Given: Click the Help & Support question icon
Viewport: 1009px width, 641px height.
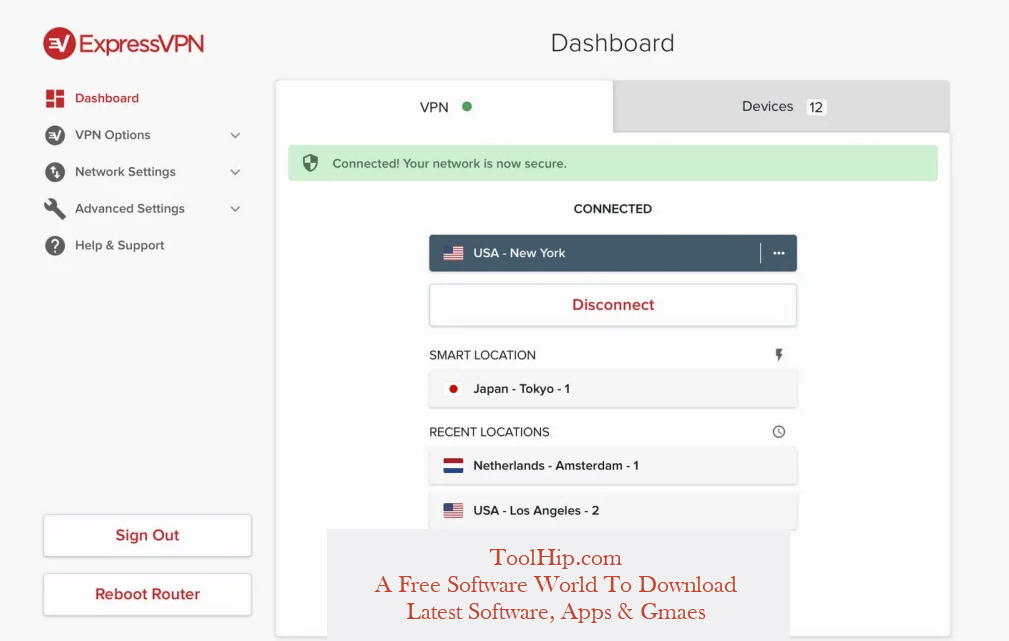Looking at the screenshot, I should 55,245.
